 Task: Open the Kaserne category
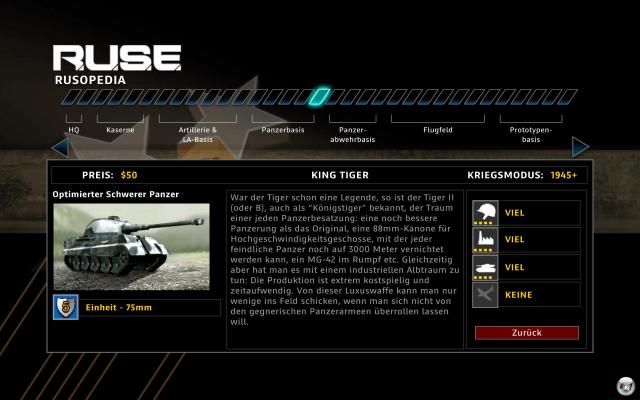point(120,130)
